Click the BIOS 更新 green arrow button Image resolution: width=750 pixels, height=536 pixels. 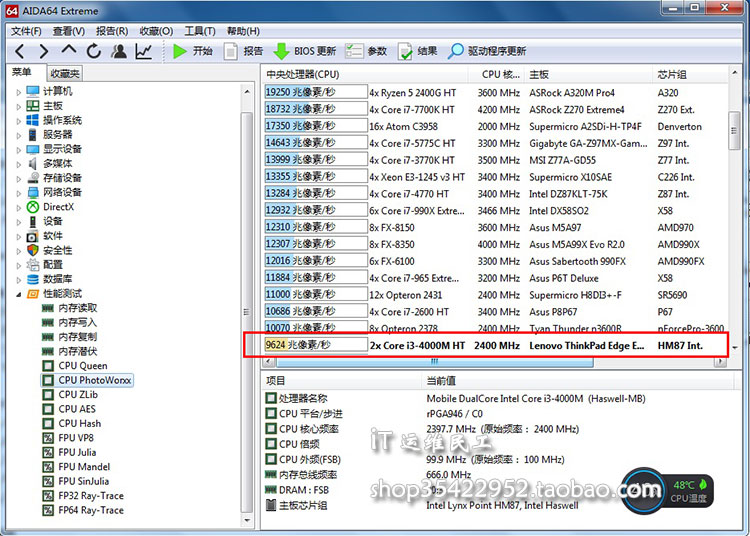pyautogui.click(x=305, y=51)
